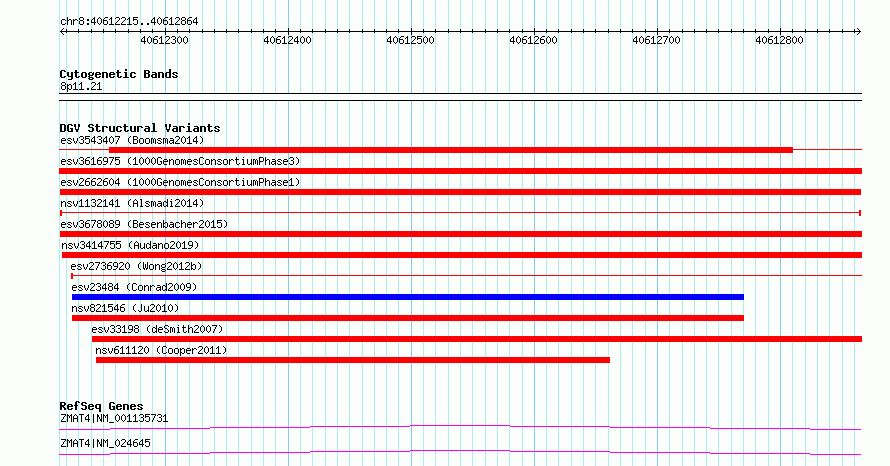Select the magenta ZMAT4 NM_024645 transcript line

[x=460, y=452]
